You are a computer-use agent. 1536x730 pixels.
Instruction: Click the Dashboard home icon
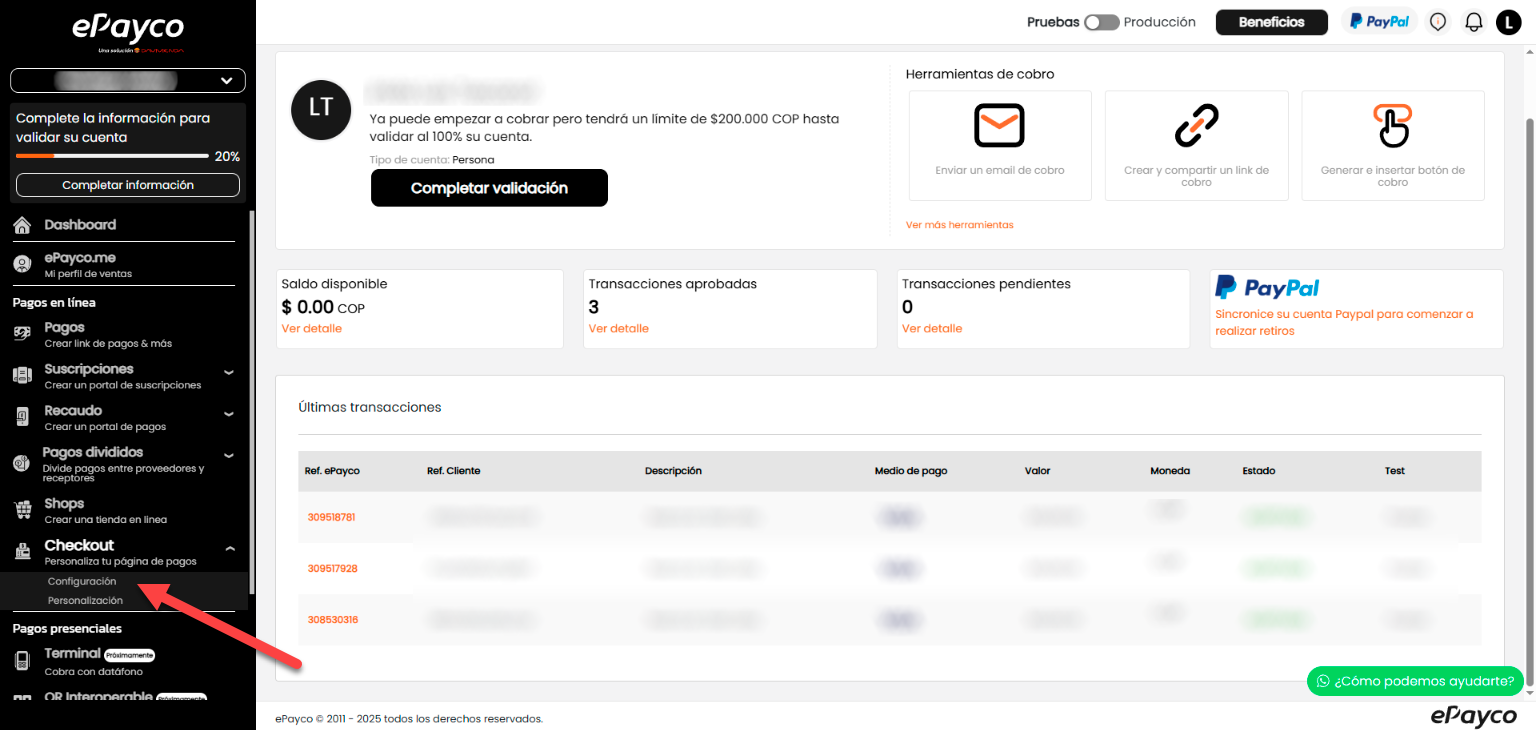click(x=22, y=226)
